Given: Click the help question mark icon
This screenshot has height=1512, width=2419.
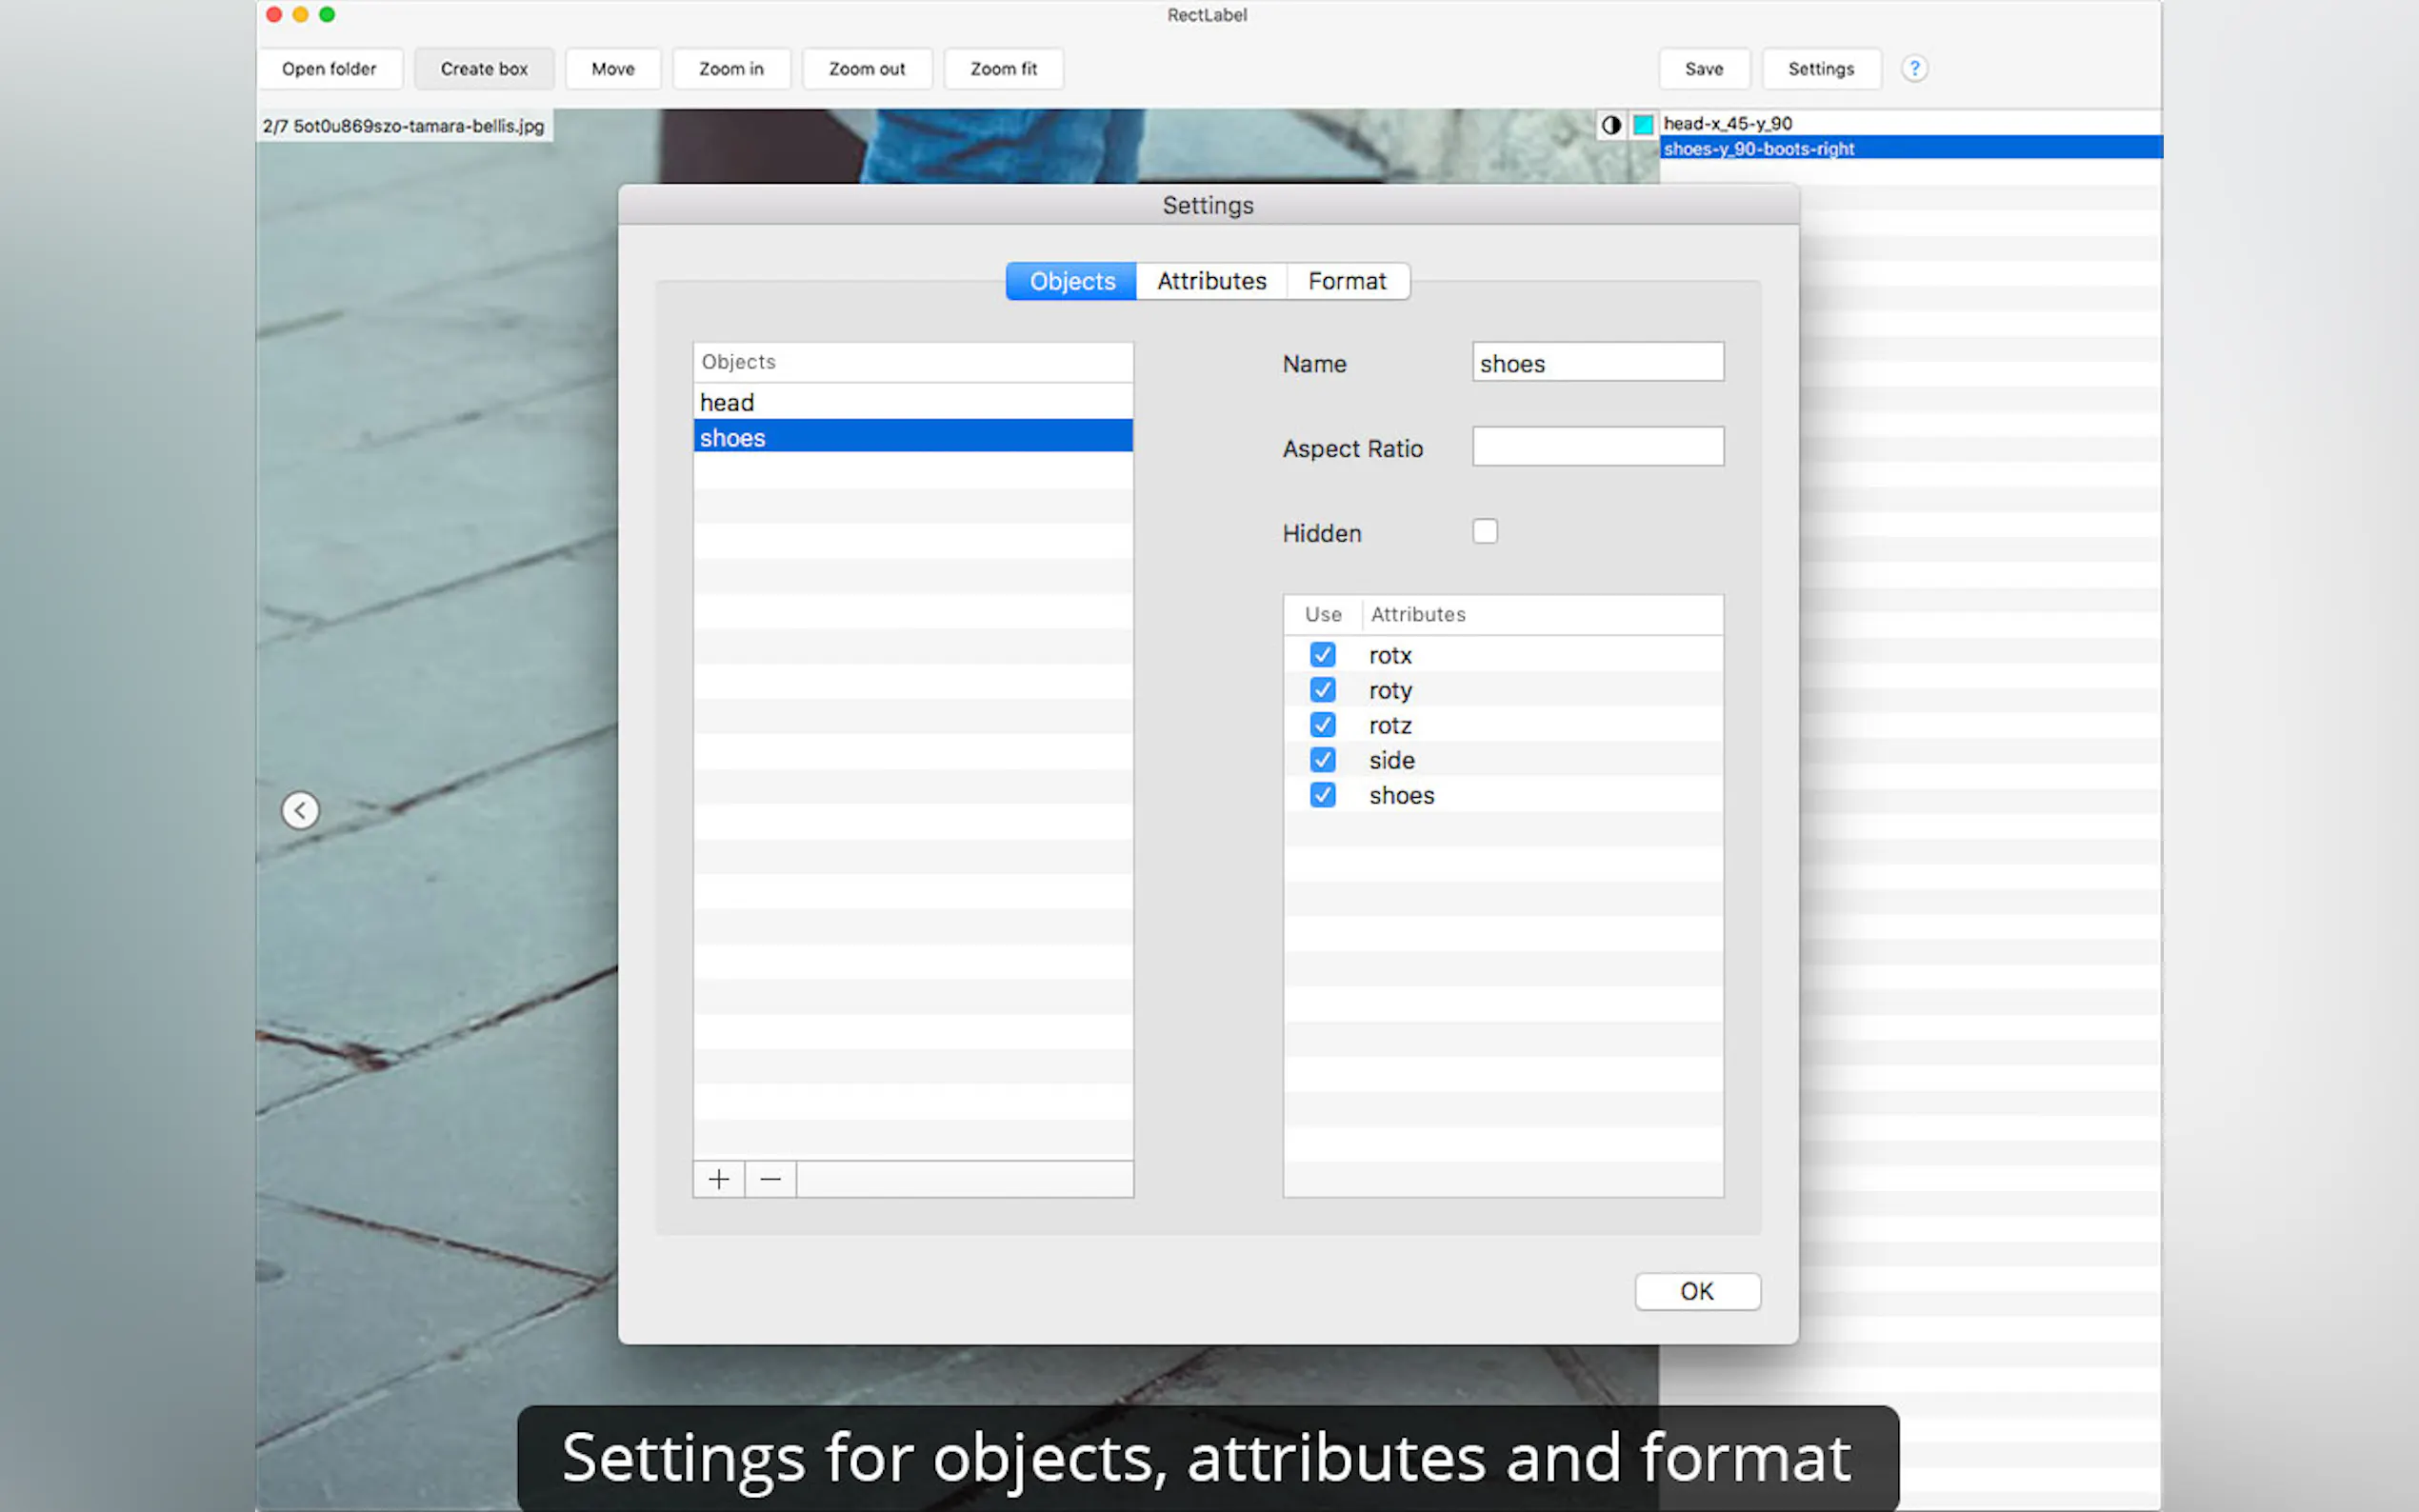Looking at the screenshot, I should (1913, 68).
